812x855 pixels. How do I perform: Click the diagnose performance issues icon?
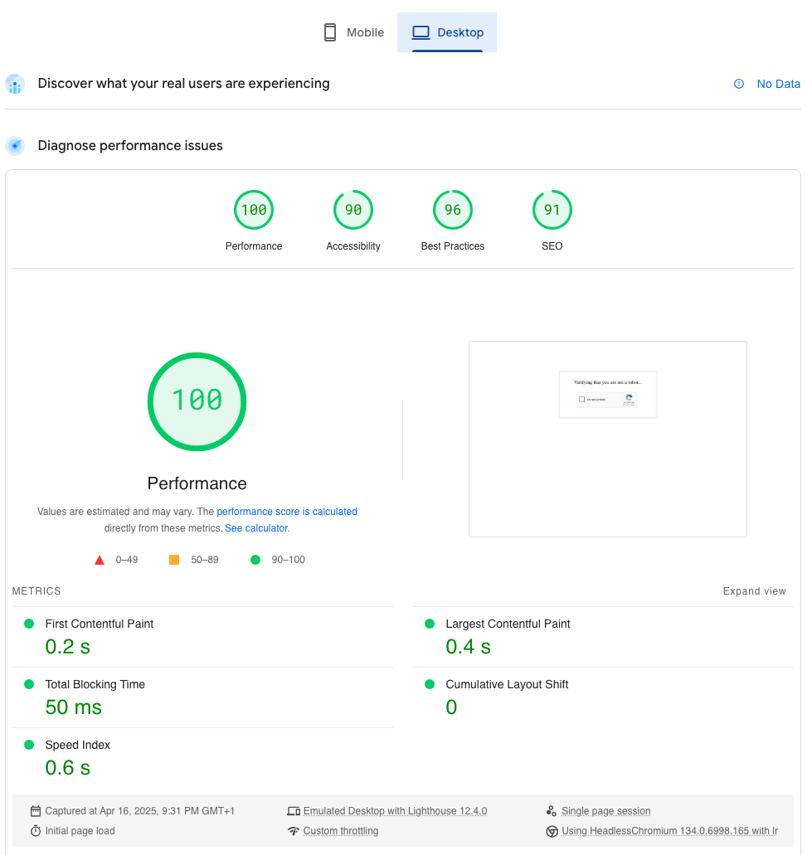pos(15,146)
